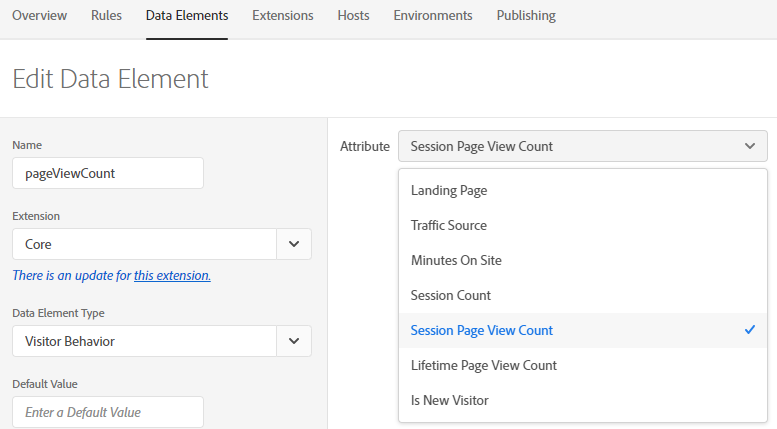Choose Traffic Source attribute option
The image size is (777, 429).
coord(583,225)
